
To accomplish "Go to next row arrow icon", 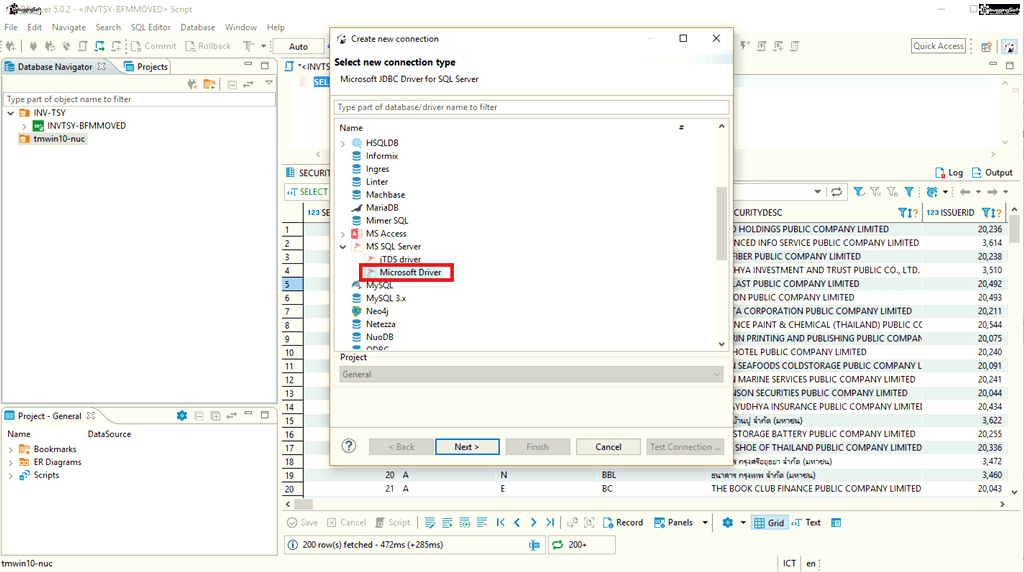I will tap(534, 522).
